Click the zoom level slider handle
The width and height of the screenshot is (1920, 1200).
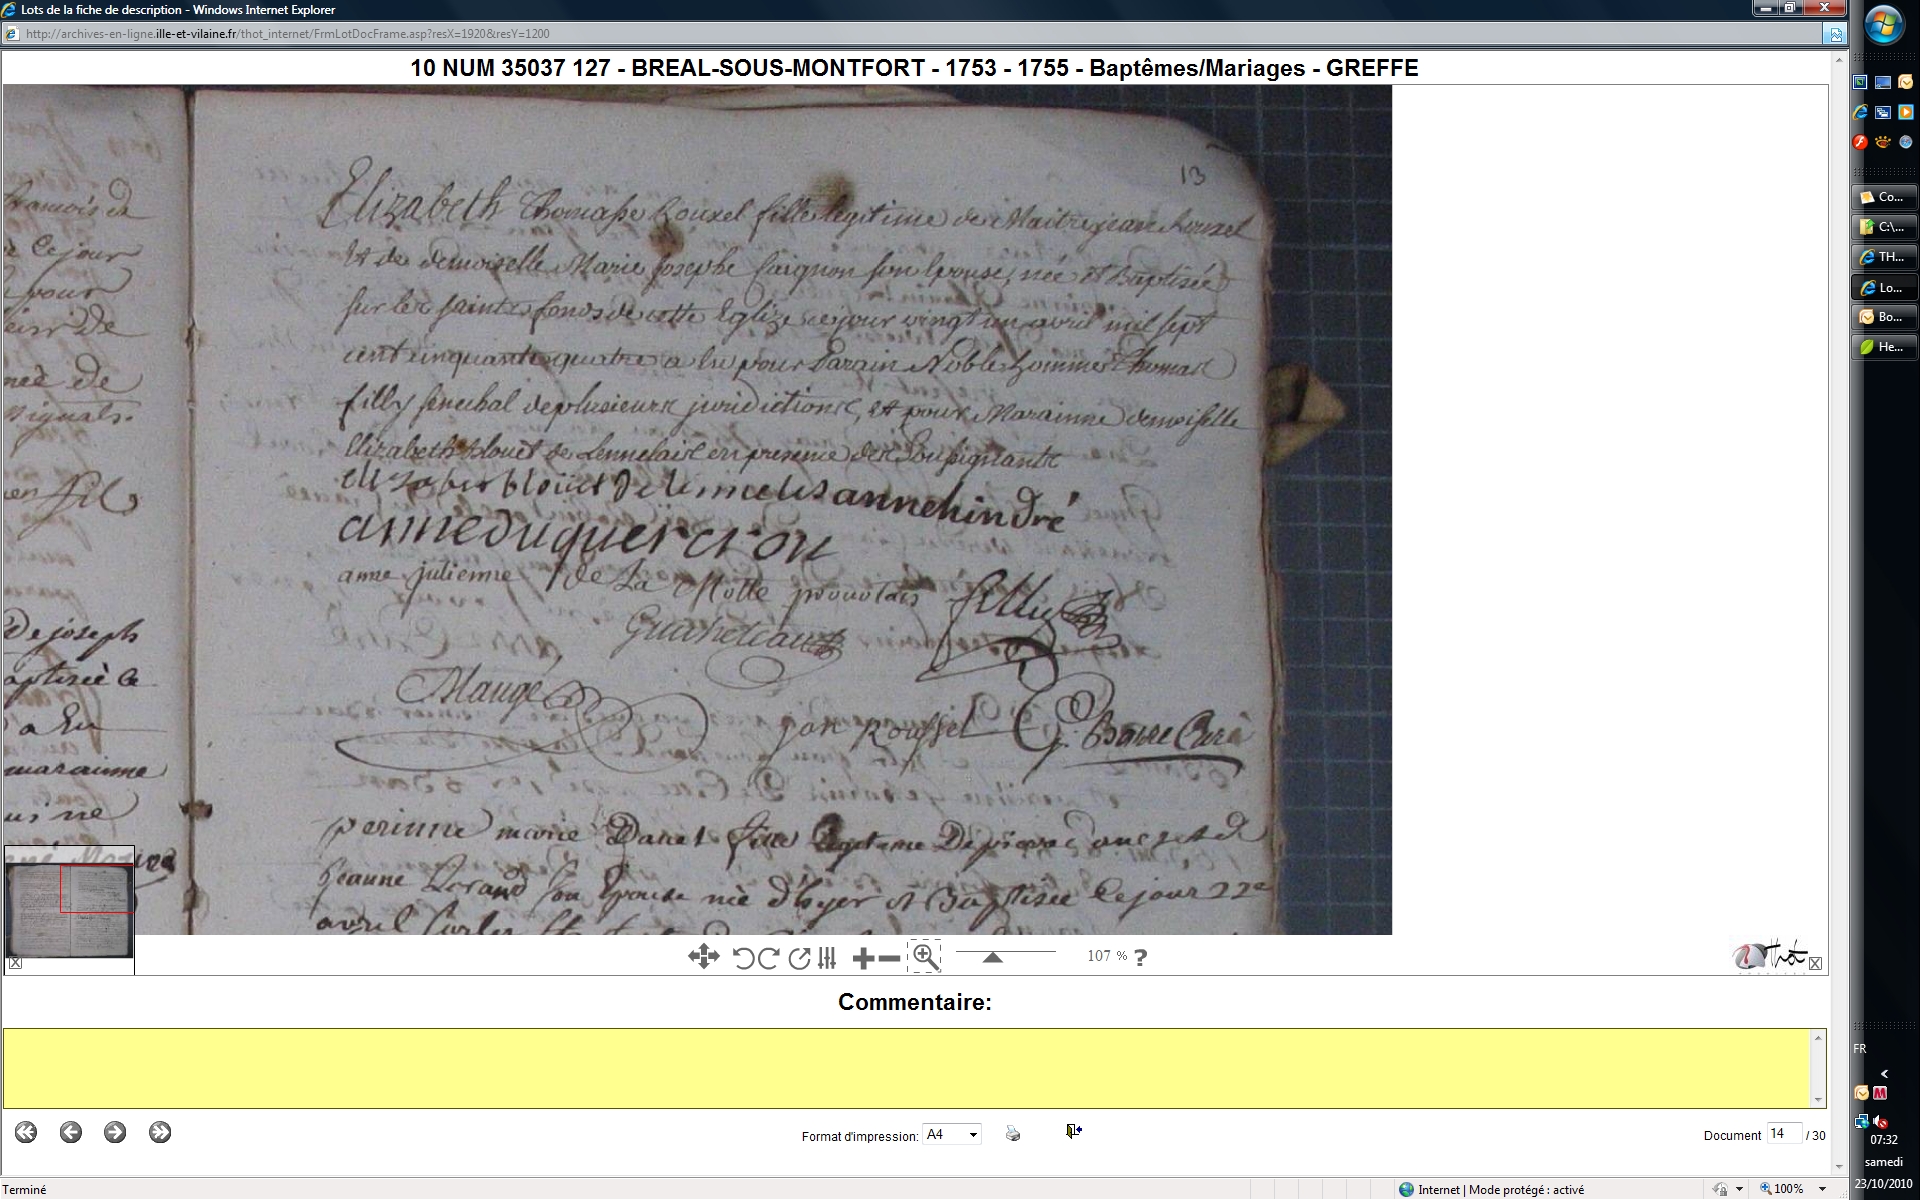(x=992, y=957)
